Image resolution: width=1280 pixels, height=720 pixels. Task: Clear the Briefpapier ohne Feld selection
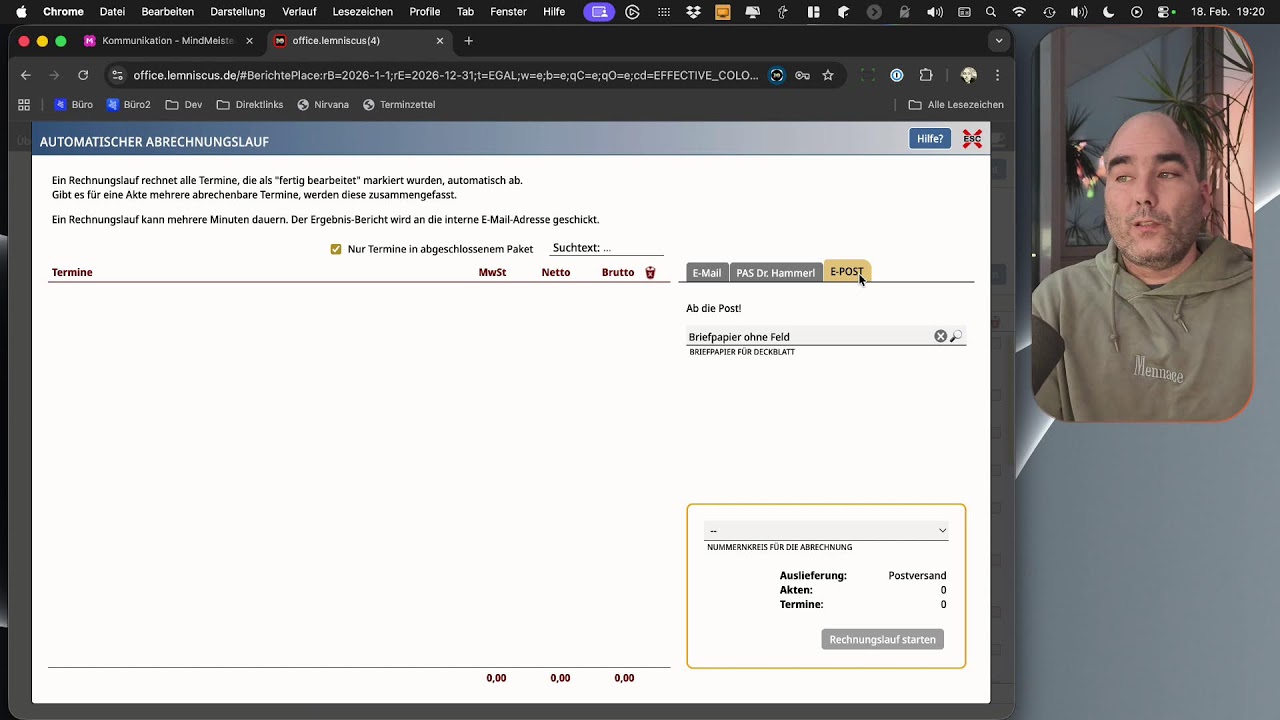940,336
